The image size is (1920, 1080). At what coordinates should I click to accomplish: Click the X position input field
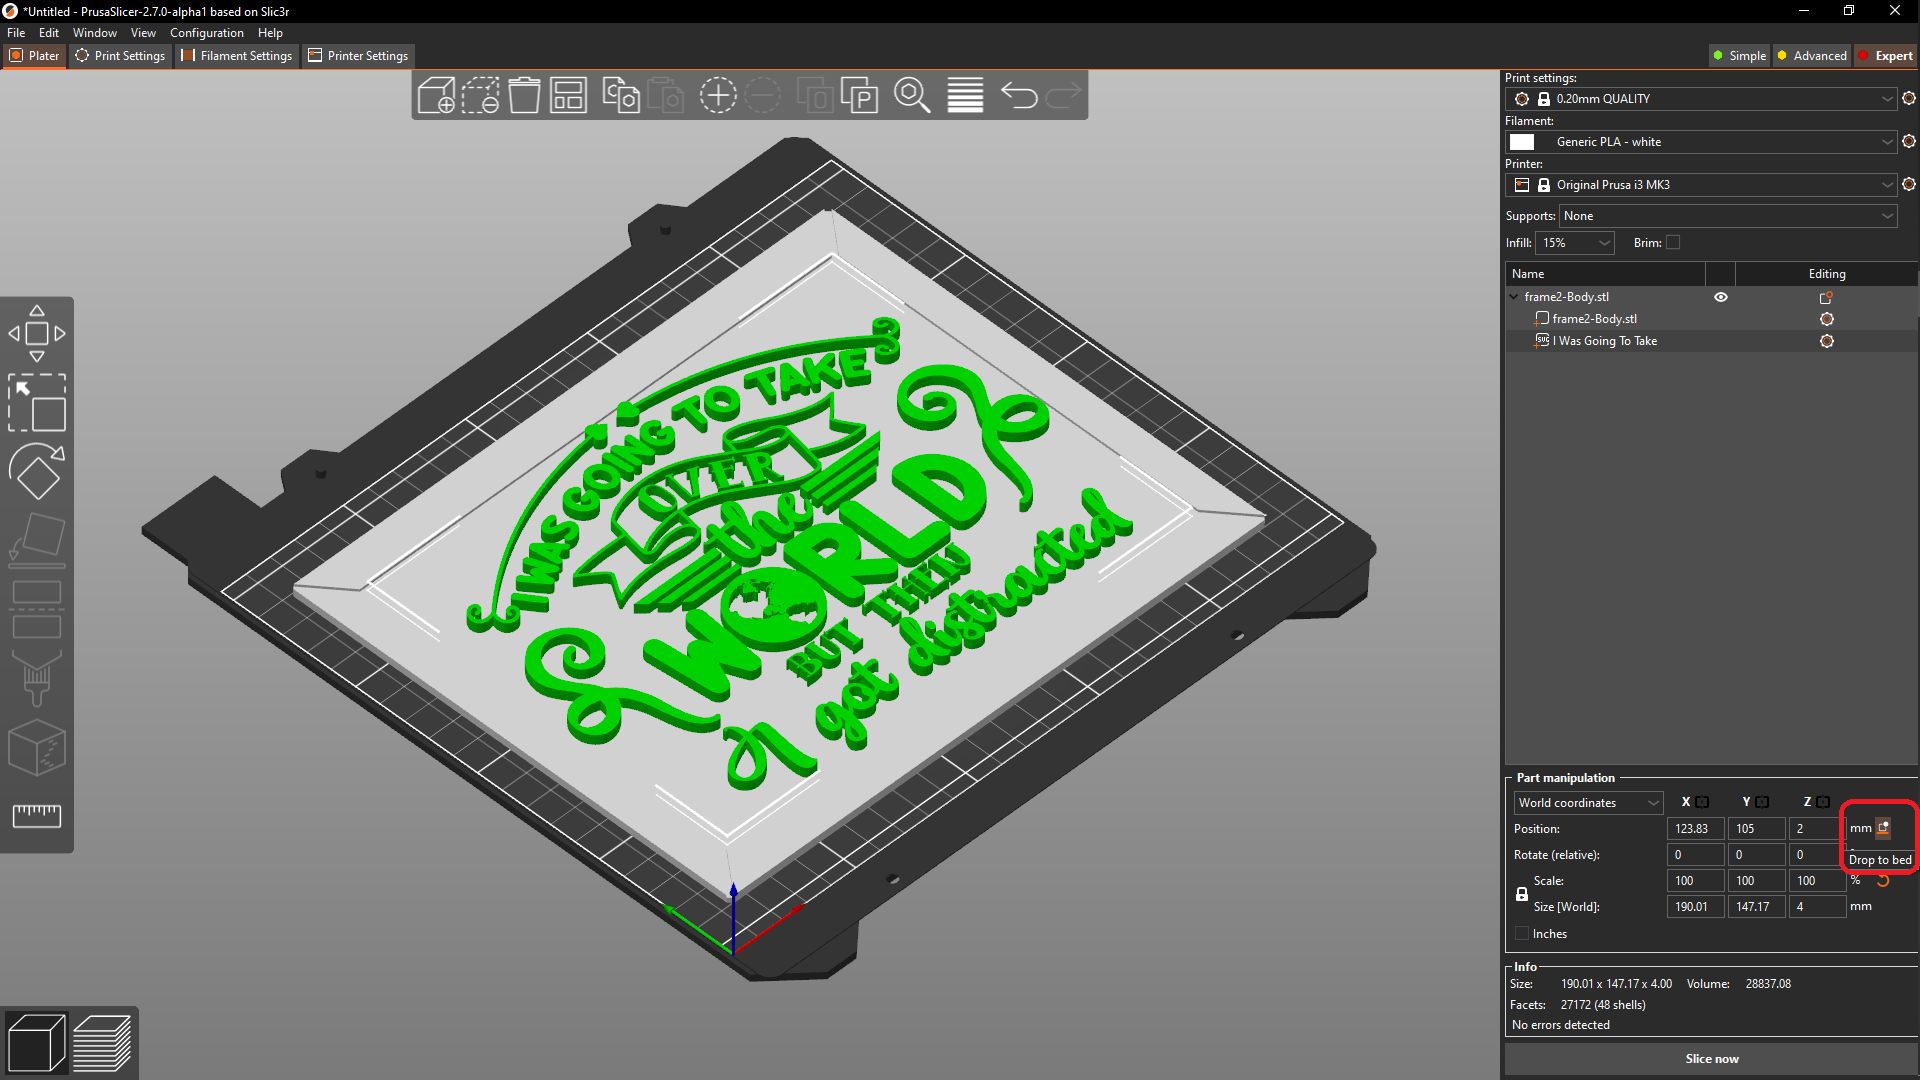[1695, 828]
